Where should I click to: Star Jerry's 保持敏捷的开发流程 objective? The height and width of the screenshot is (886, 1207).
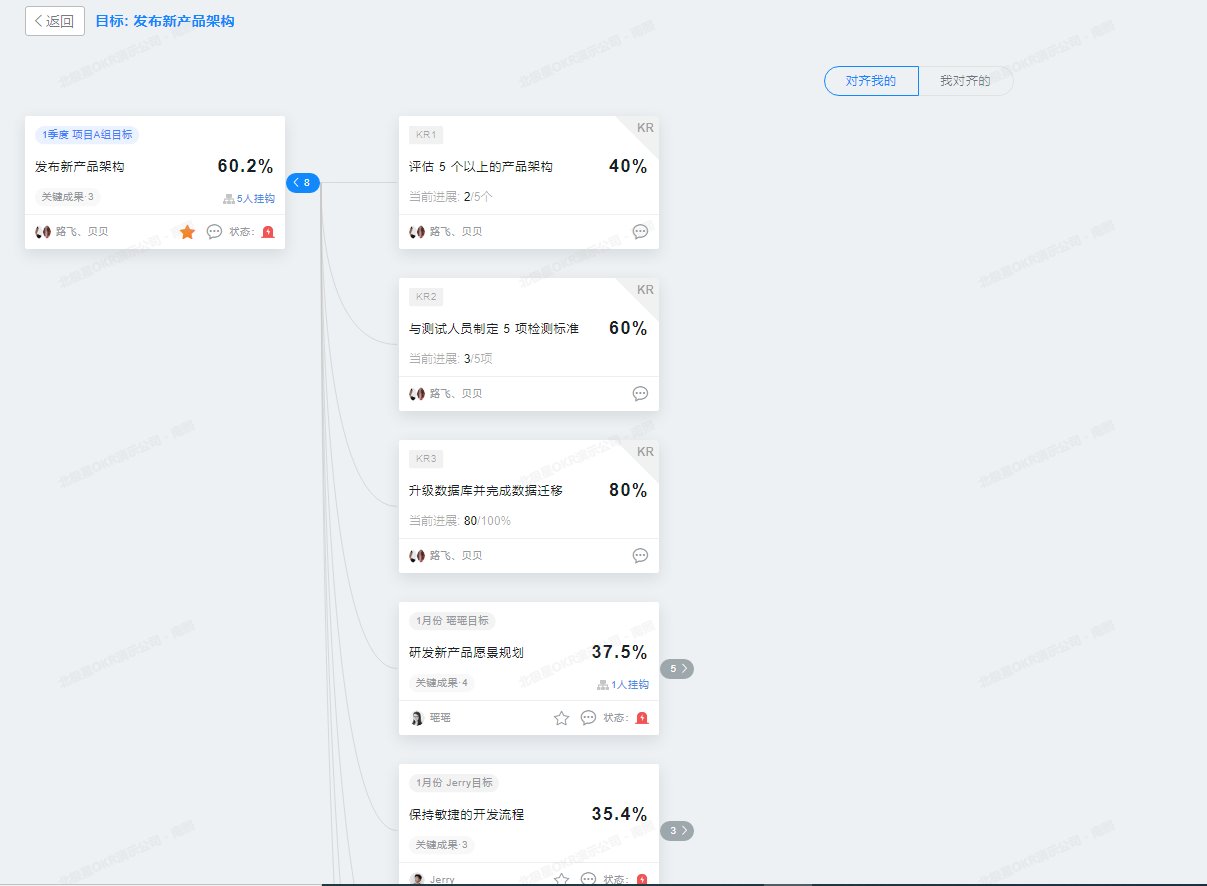(560, 879)
